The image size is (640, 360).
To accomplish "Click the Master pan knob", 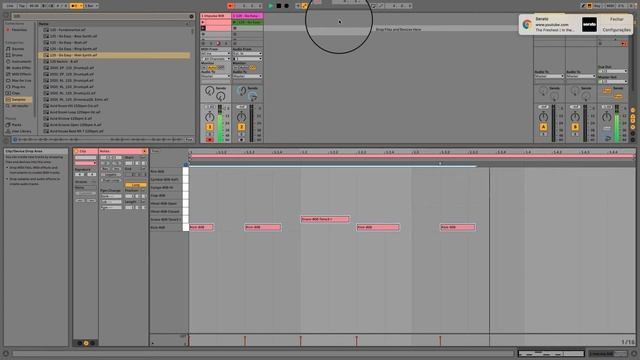I will click(x=607, y=117).
